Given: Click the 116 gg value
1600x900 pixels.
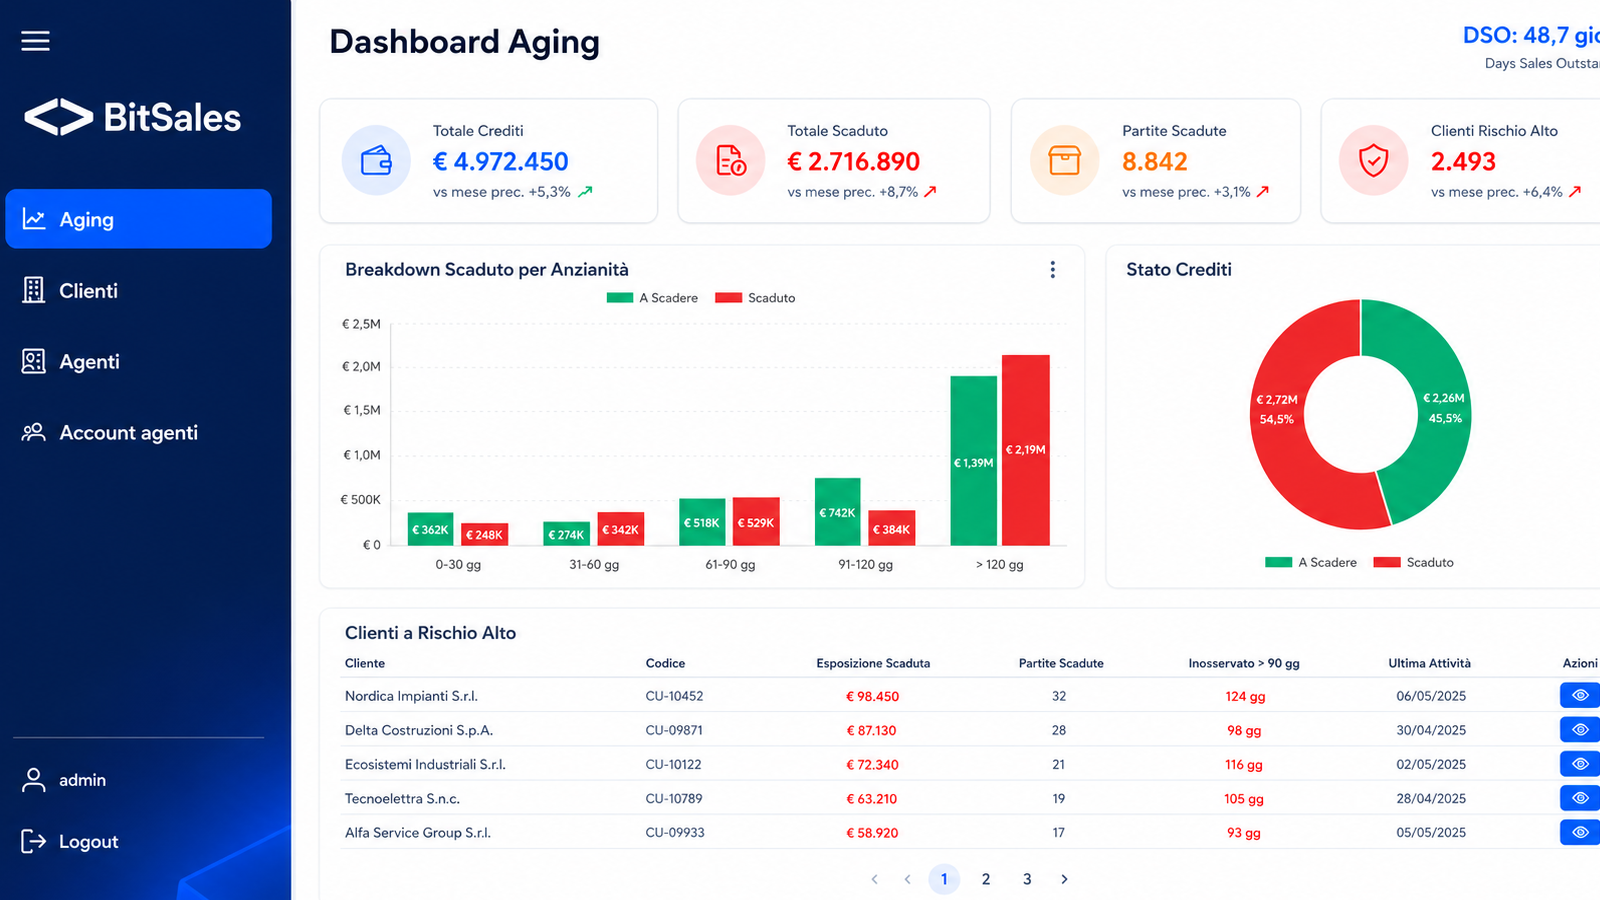Looking at the screenshot, I should tap(1244, 764).
